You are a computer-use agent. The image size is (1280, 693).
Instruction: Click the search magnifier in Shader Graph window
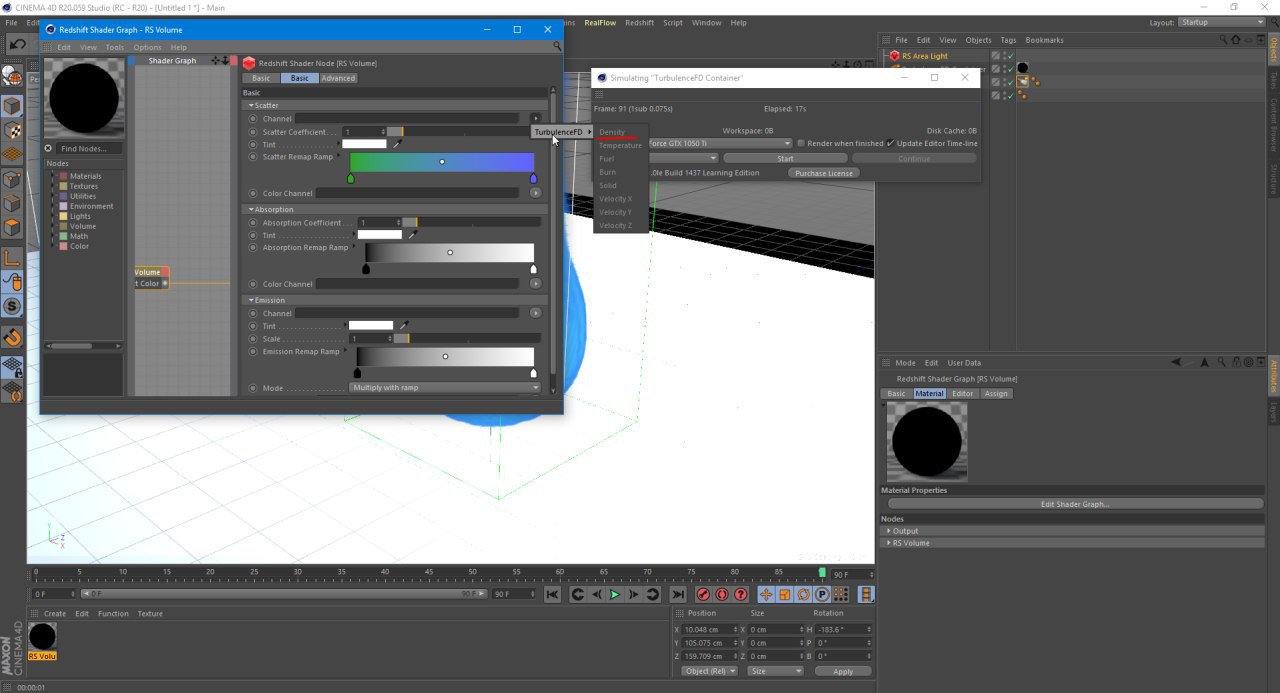pos(558,46)
